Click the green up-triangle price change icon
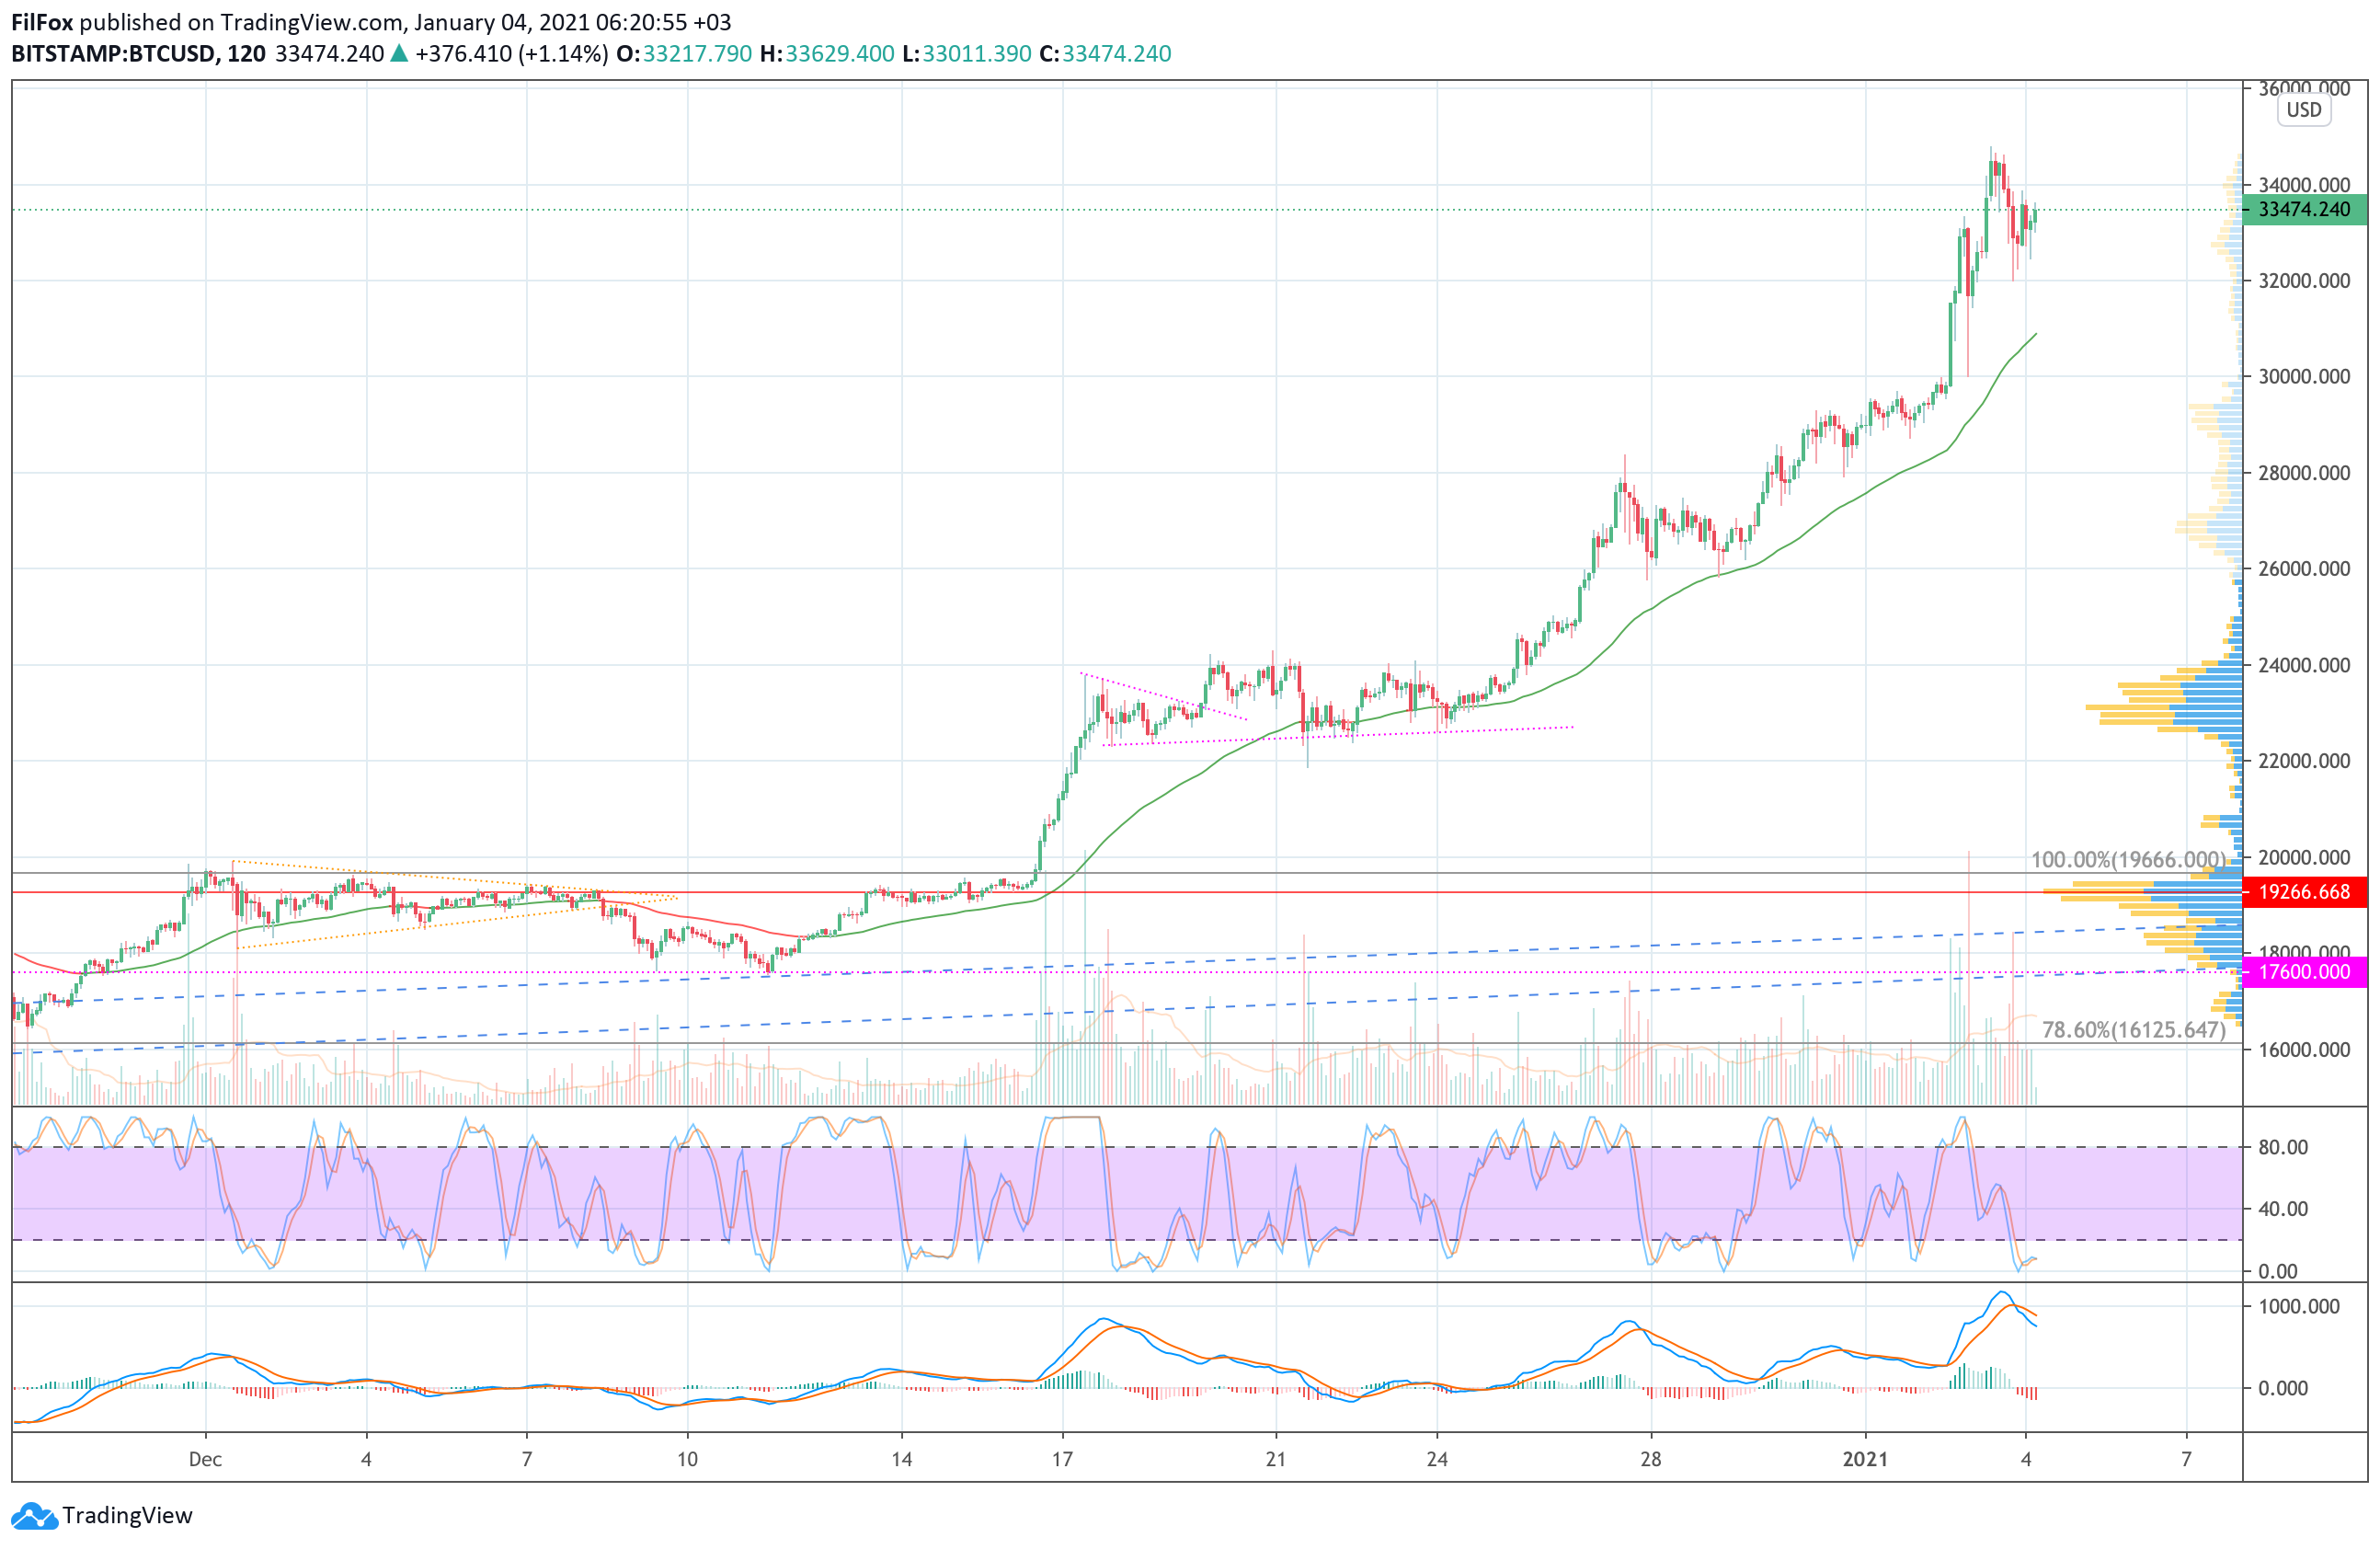The height and width of the screenshot is (1549, 2380). click(399, 54)
